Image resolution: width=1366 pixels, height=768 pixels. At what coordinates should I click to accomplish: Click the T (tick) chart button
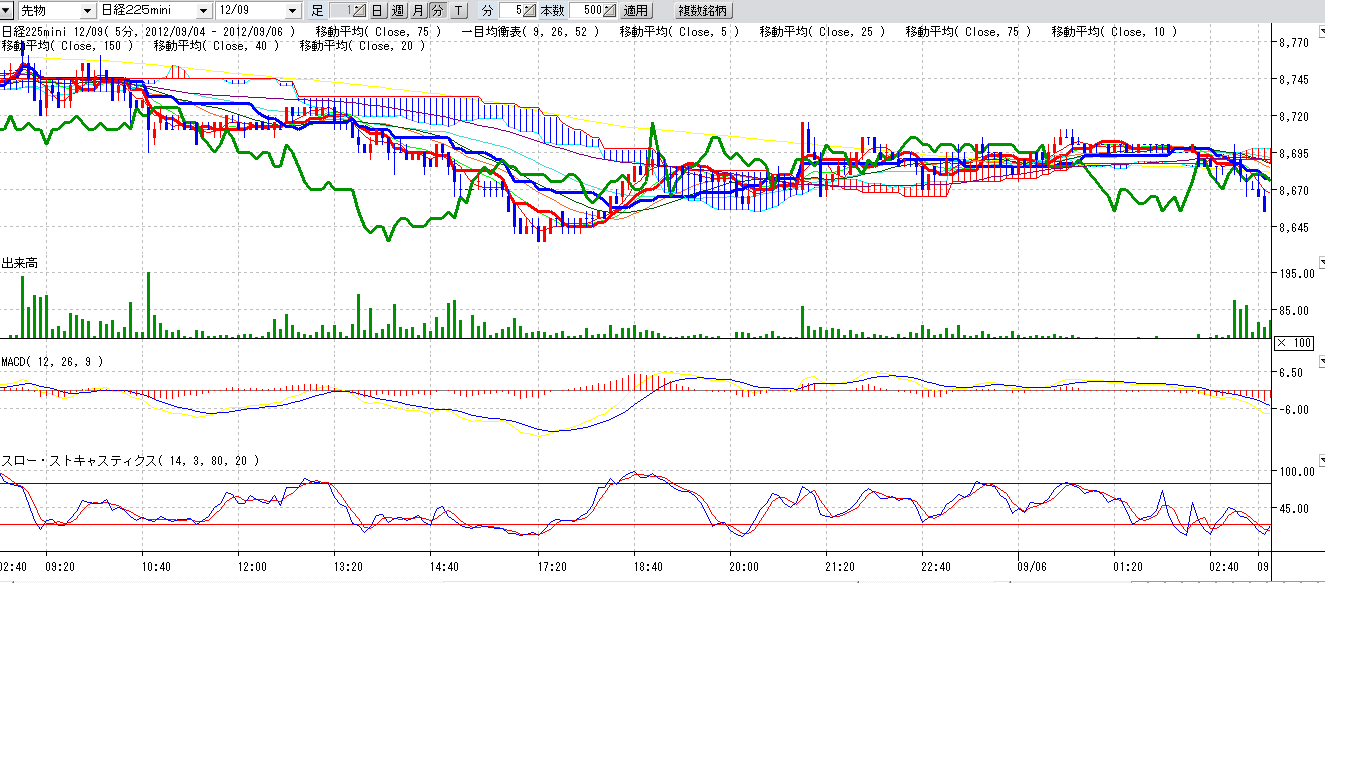[x=458, y=10]
